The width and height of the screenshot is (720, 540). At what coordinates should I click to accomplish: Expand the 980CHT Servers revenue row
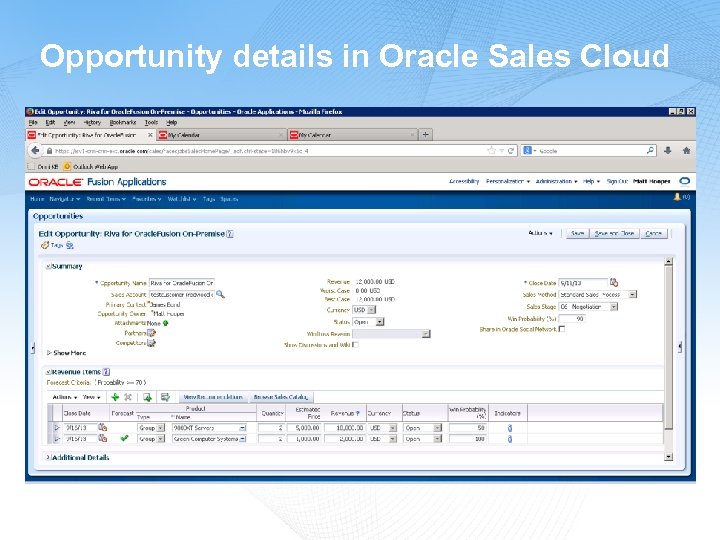[x=57, y=428]
